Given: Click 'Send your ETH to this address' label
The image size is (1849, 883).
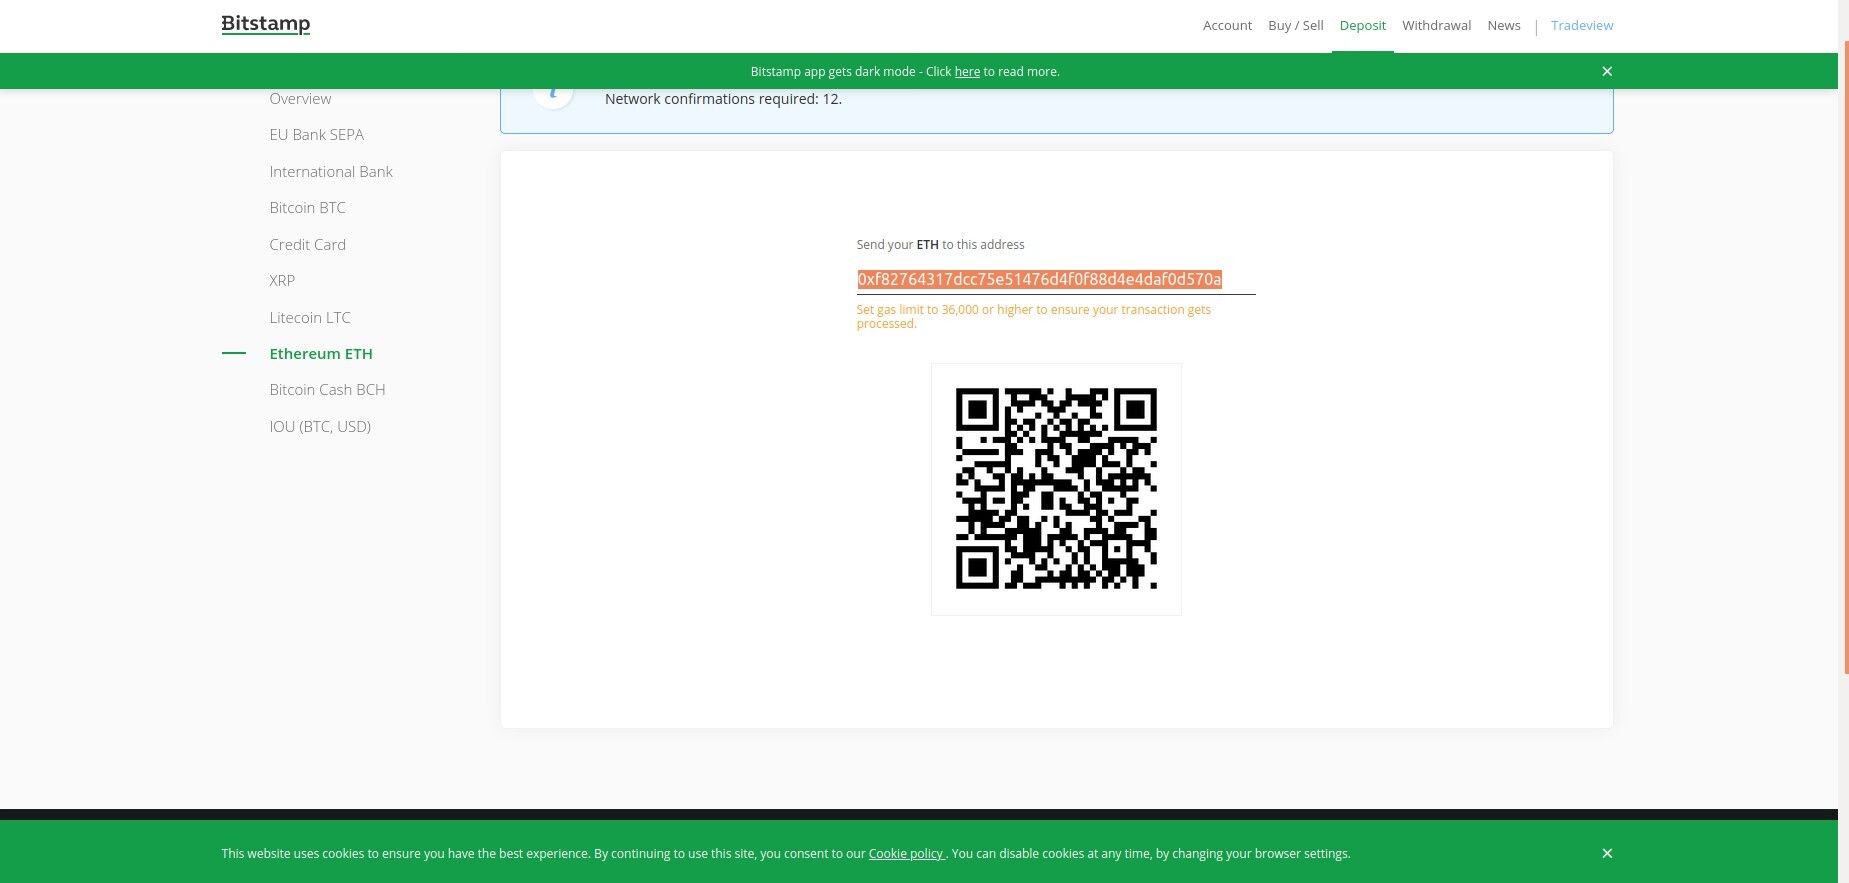Looking at the screenshot, I should pyautogui.click(x=940, y=245).
